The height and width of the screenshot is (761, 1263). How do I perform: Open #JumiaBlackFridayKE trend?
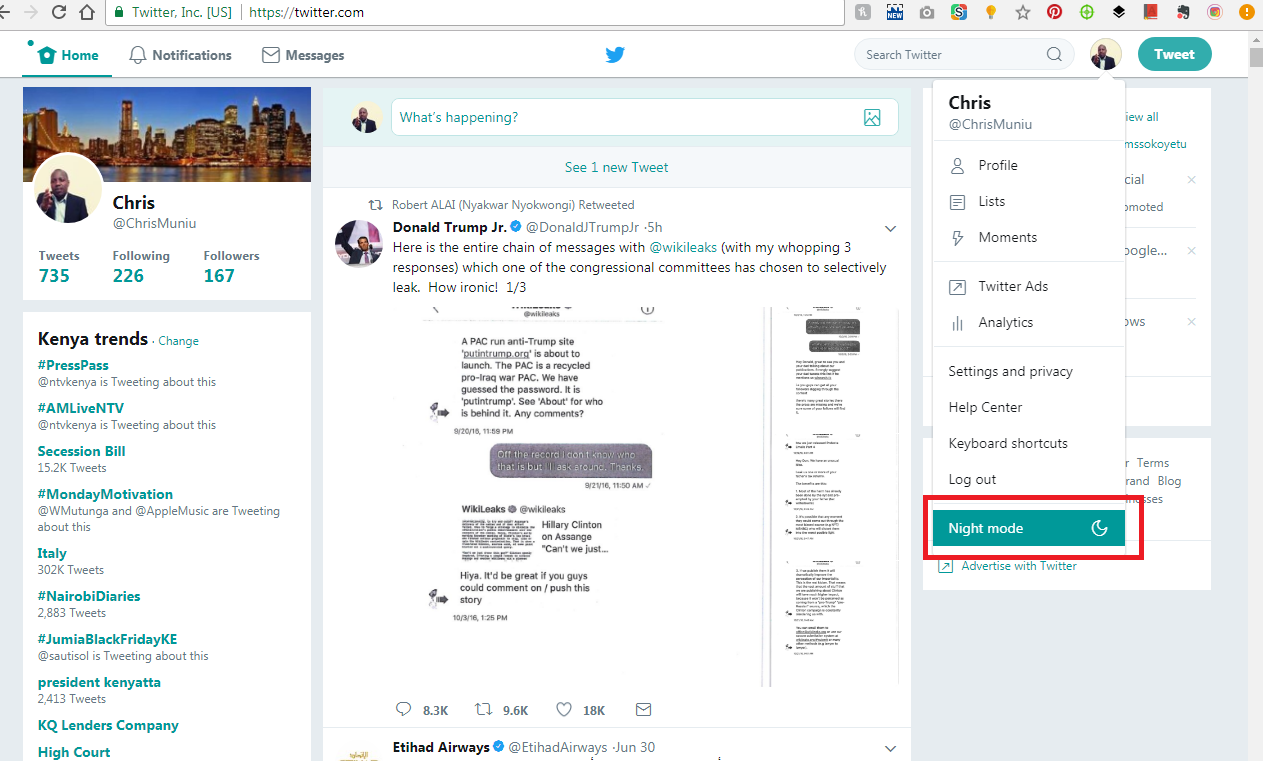point(107,639)
